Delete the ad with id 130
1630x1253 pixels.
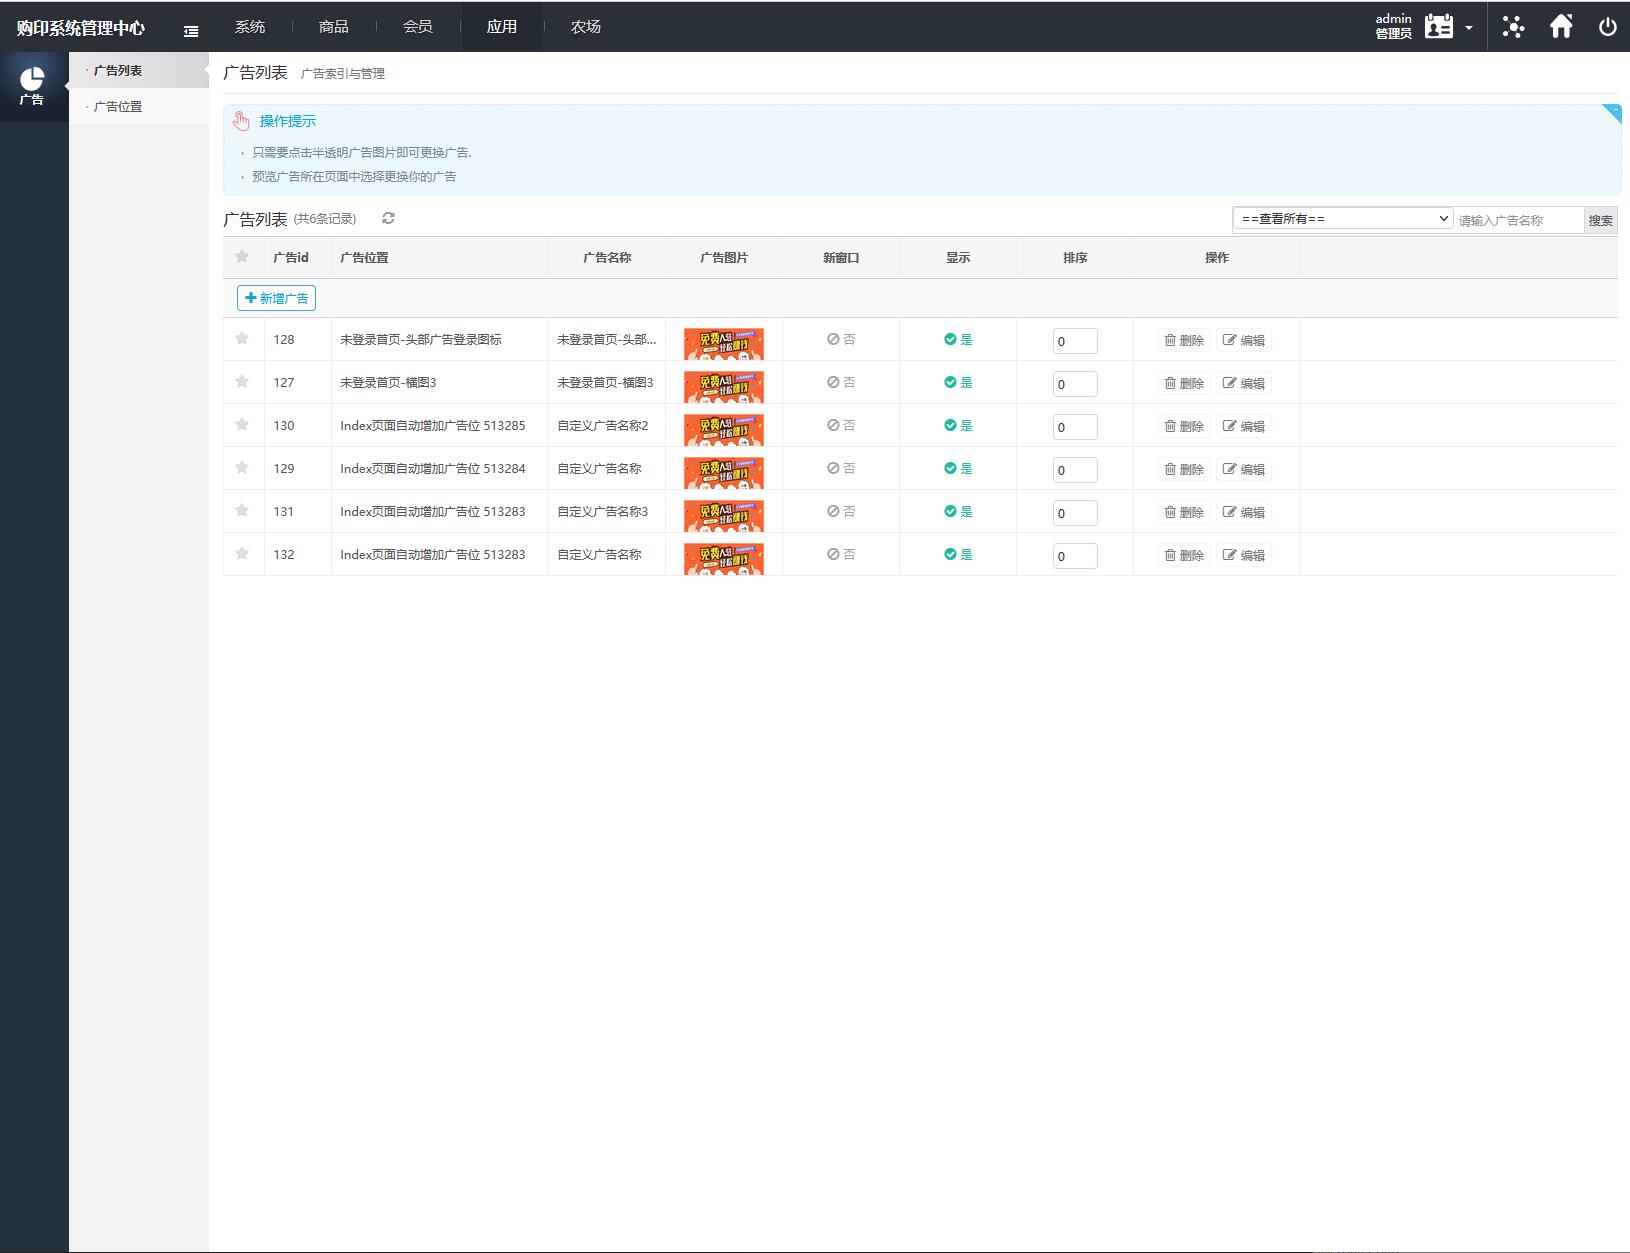[1184, 426]
